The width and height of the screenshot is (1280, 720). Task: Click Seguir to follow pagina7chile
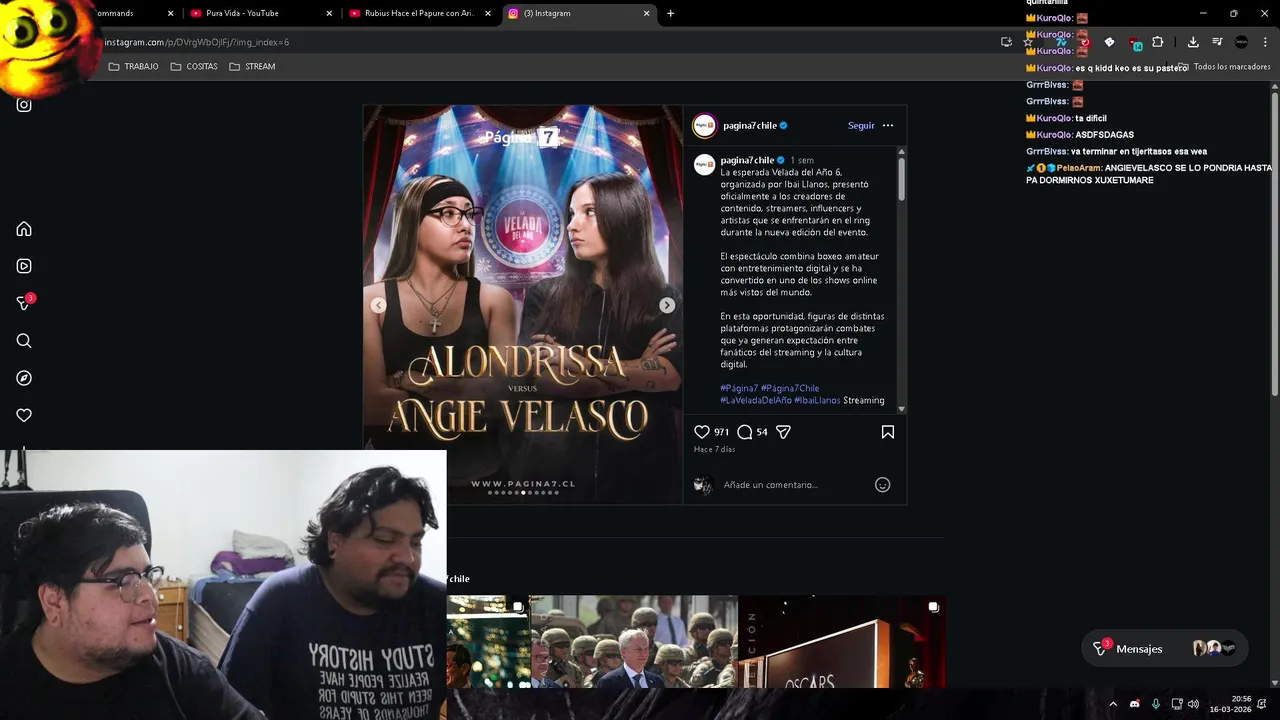click(861, 126)
